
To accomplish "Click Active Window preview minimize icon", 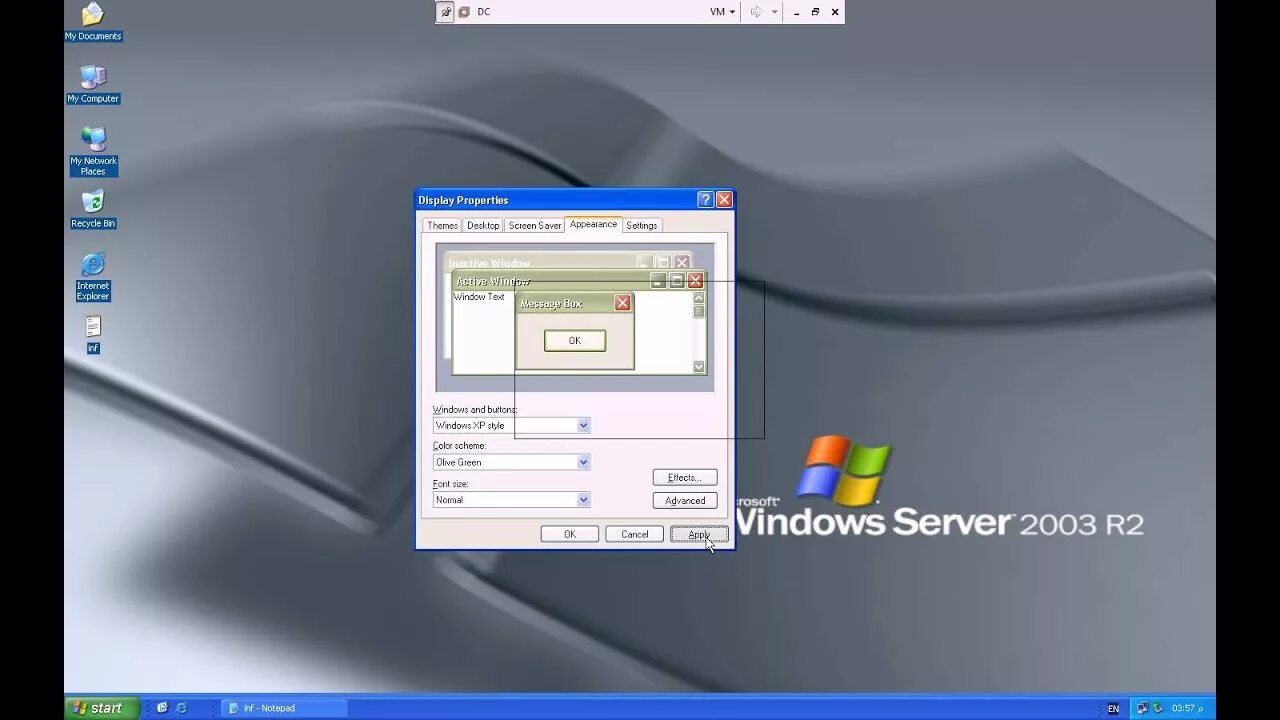I will [x=658, y=281].
